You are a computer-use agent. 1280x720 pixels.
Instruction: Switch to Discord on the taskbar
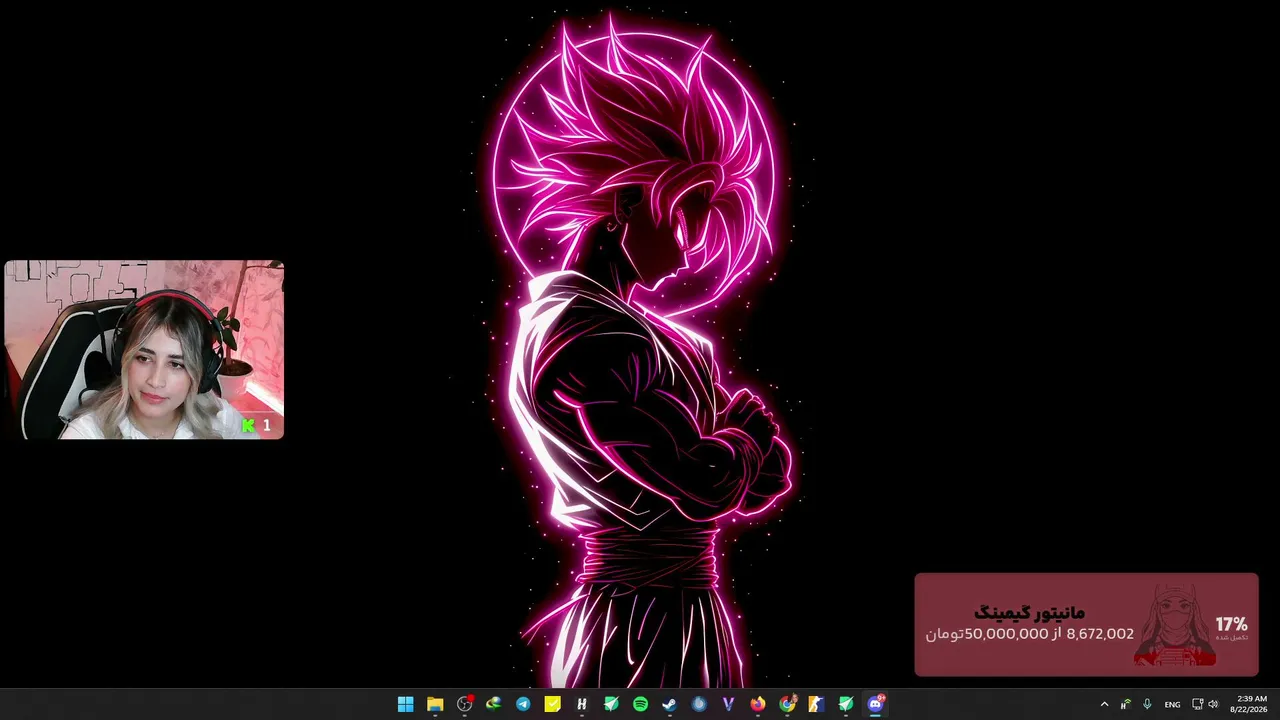(x=876, y=704)
